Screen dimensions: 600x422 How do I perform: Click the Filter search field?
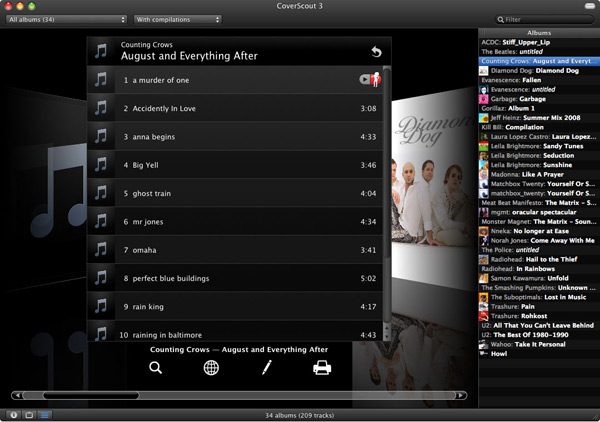545,20
